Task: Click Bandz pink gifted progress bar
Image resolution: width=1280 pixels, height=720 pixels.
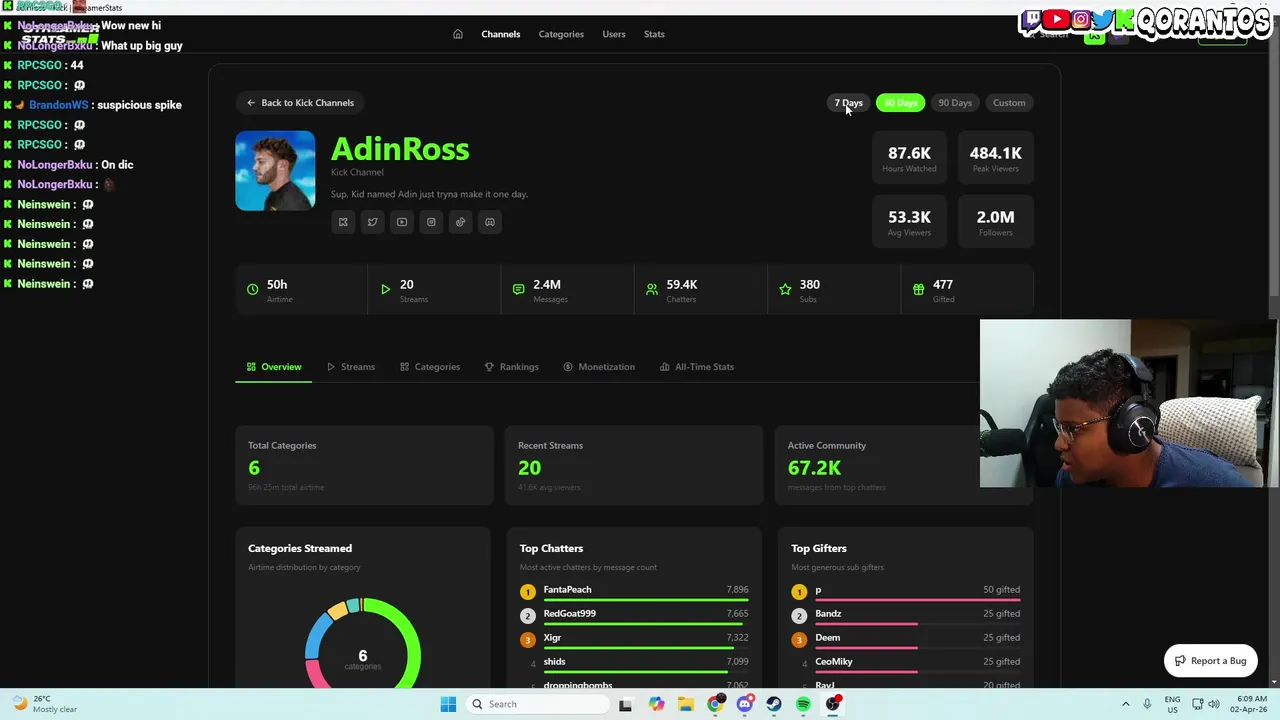Action: pos(866,625)
